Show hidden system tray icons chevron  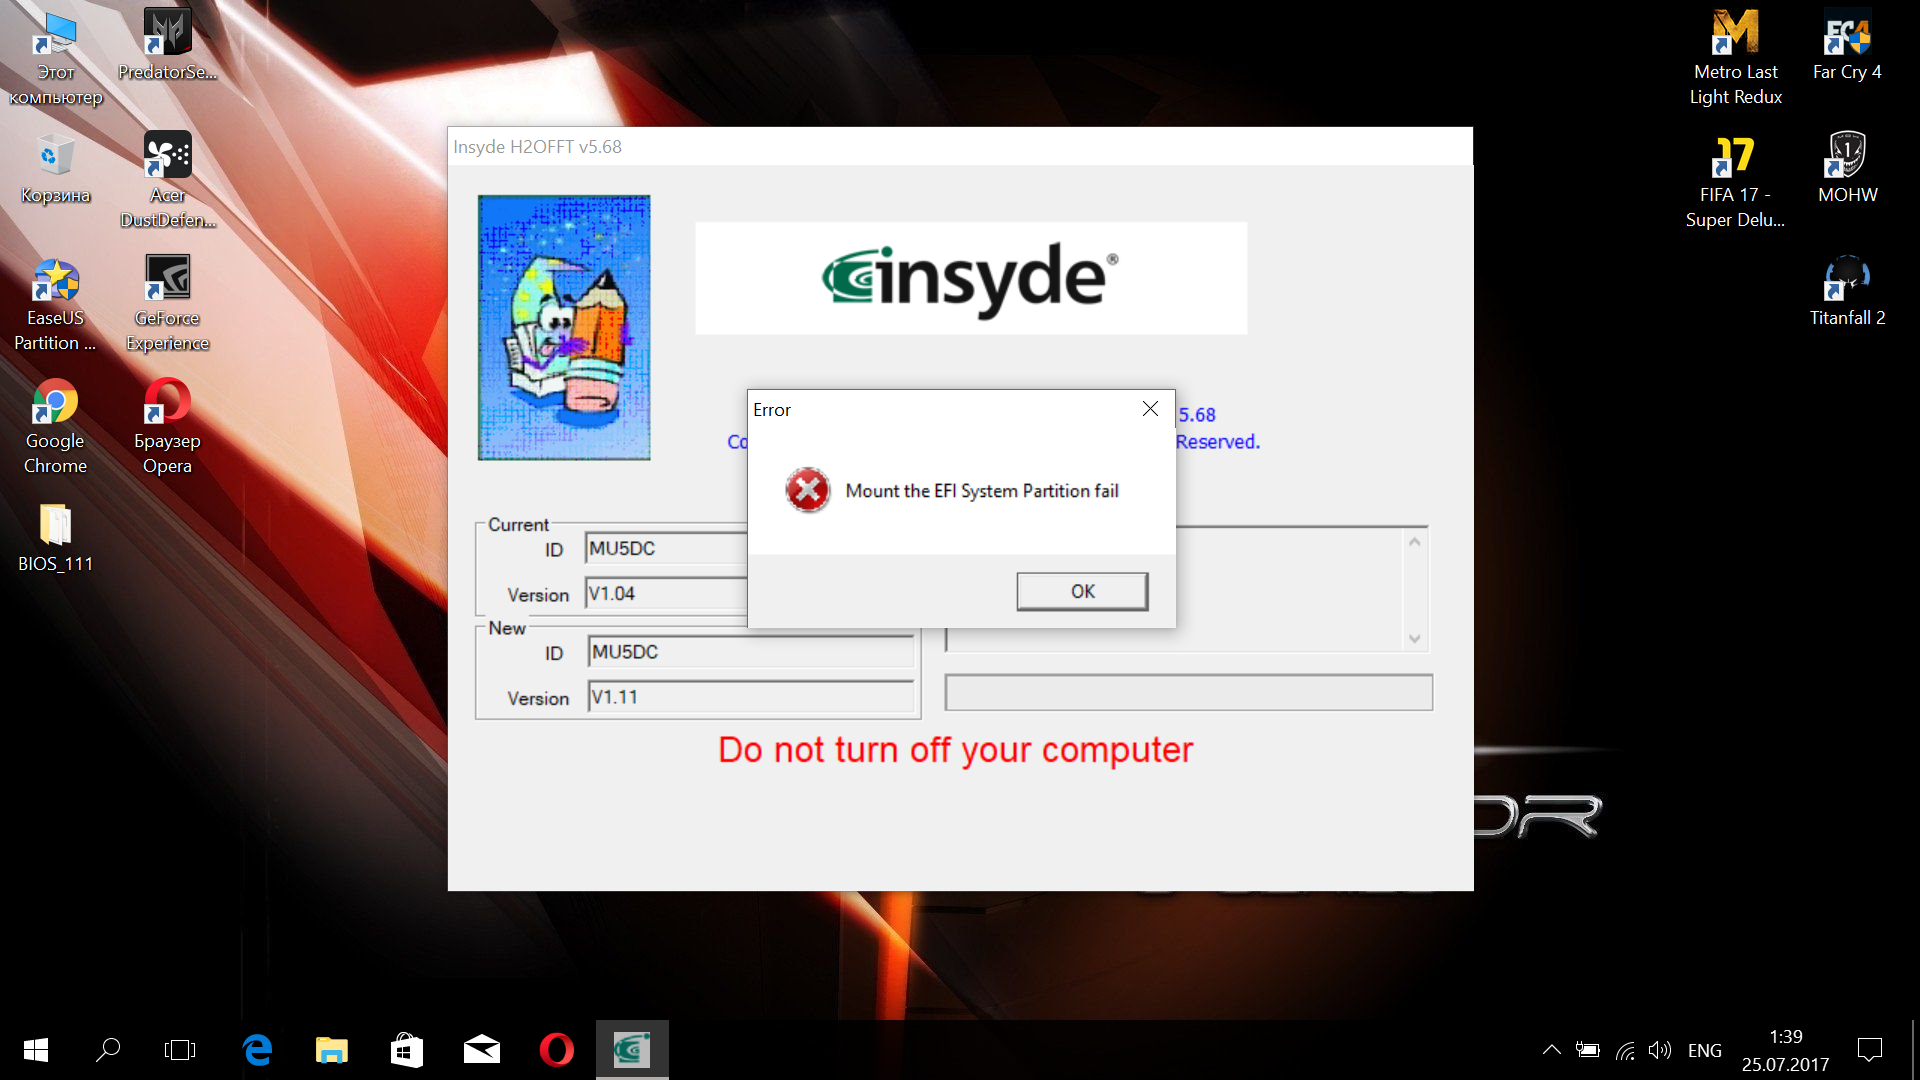pos(1551,1050)
